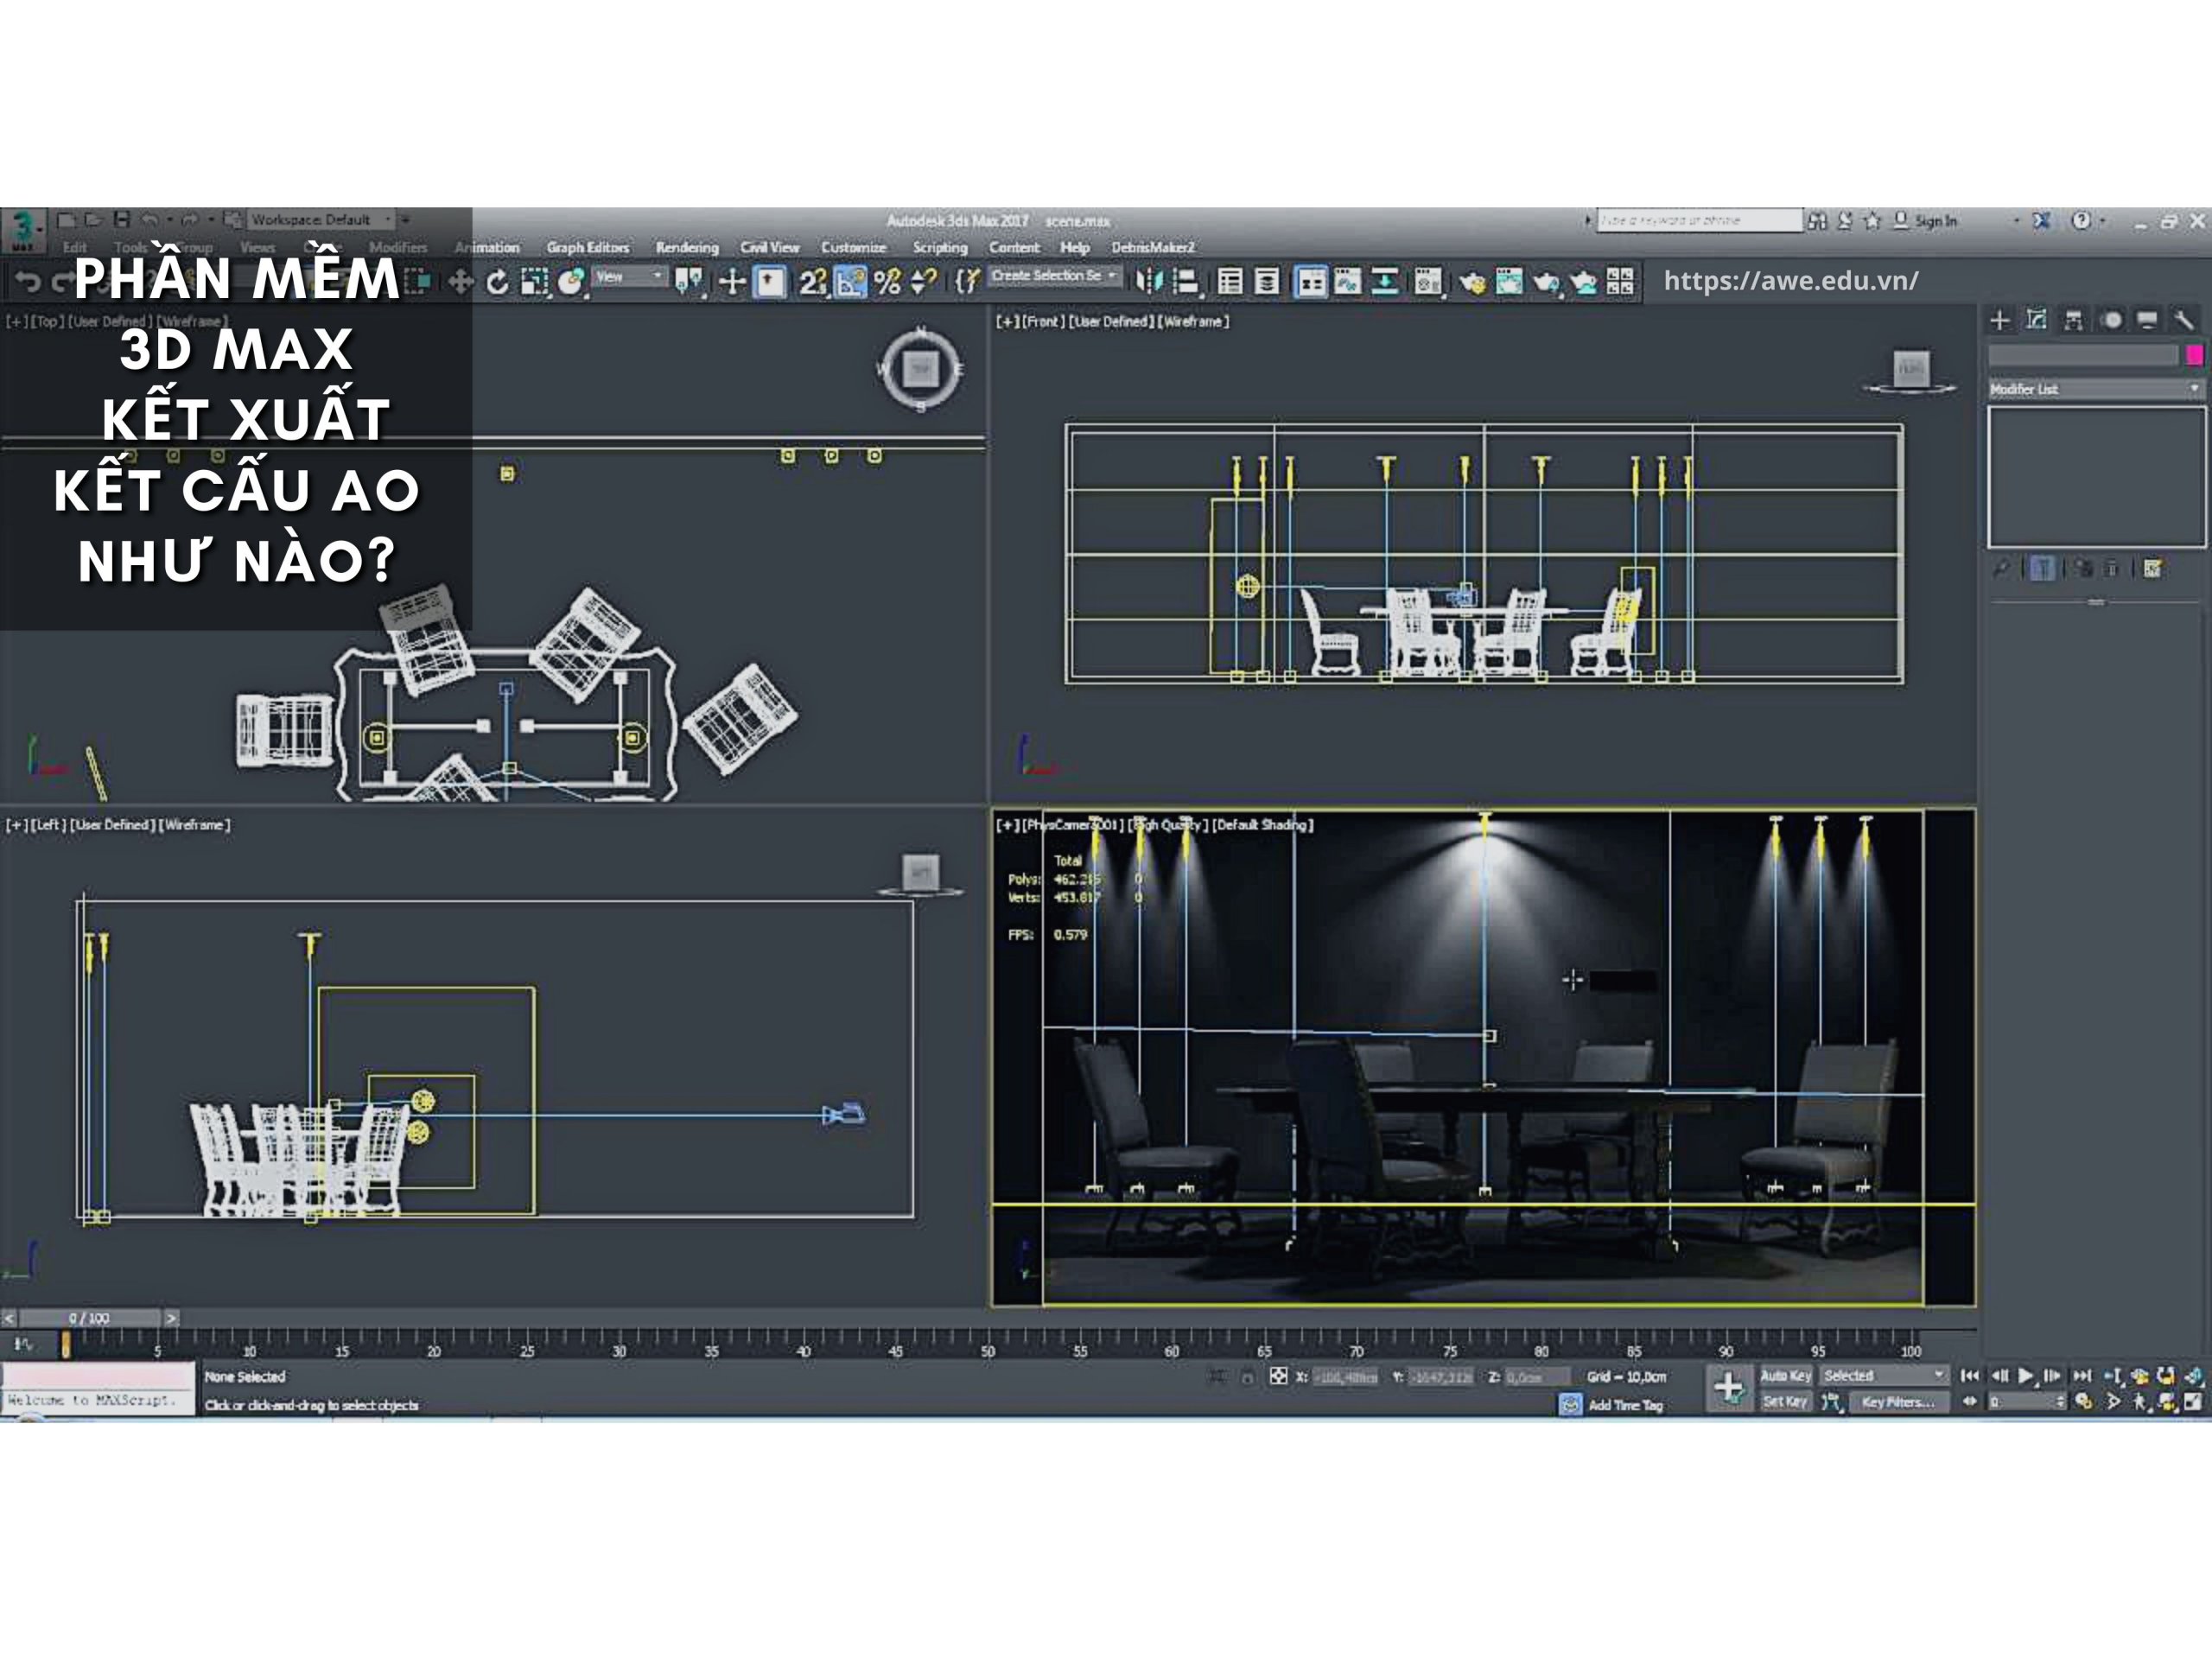Toggle the Pin Stack icon
This screenshot has height=1659, width=2212.
(x=2001, y=568)
